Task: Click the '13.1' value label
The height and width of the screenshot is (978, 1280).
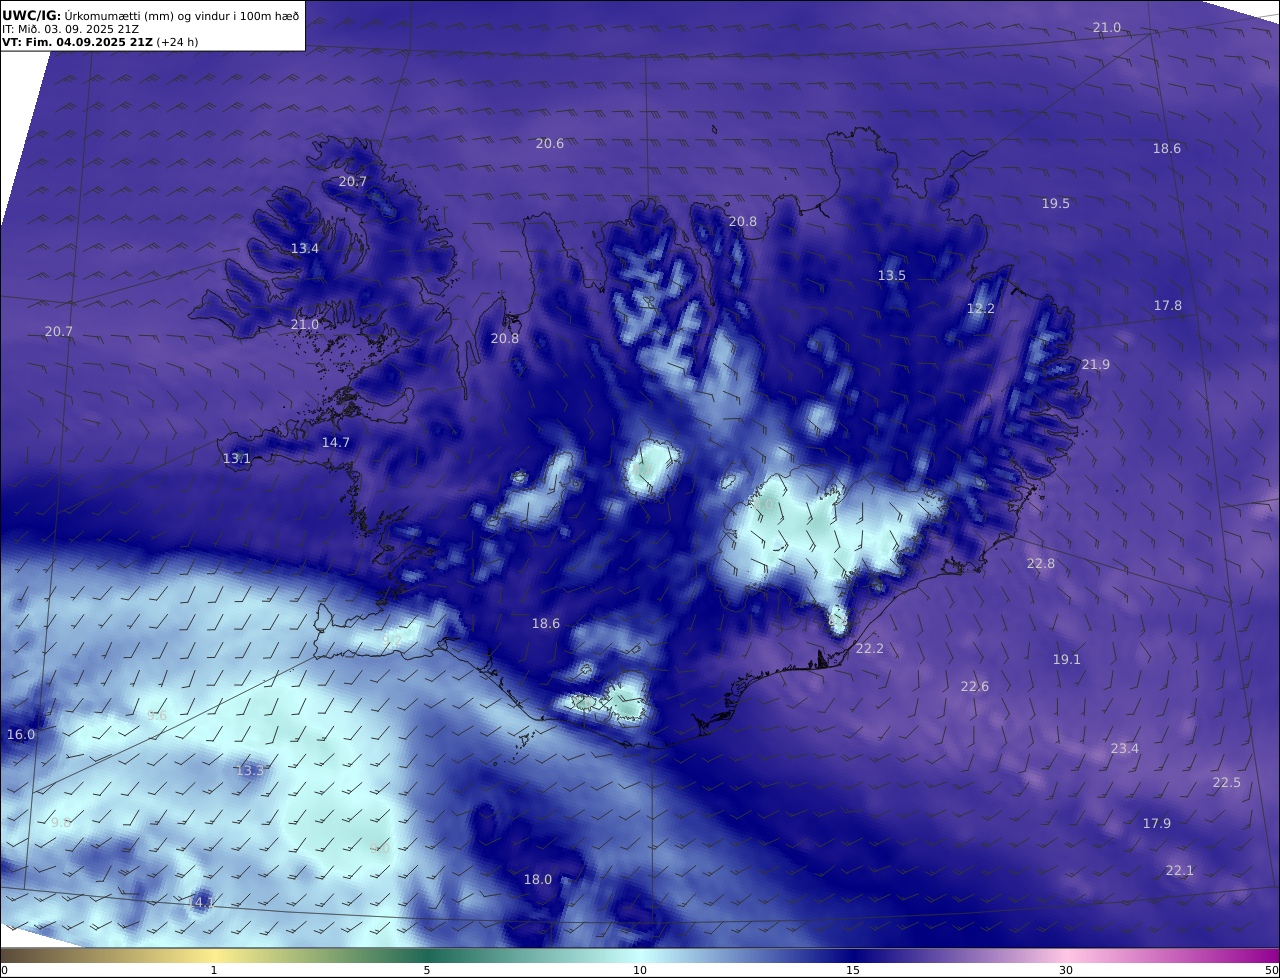Action: click(x=237, y=459)
